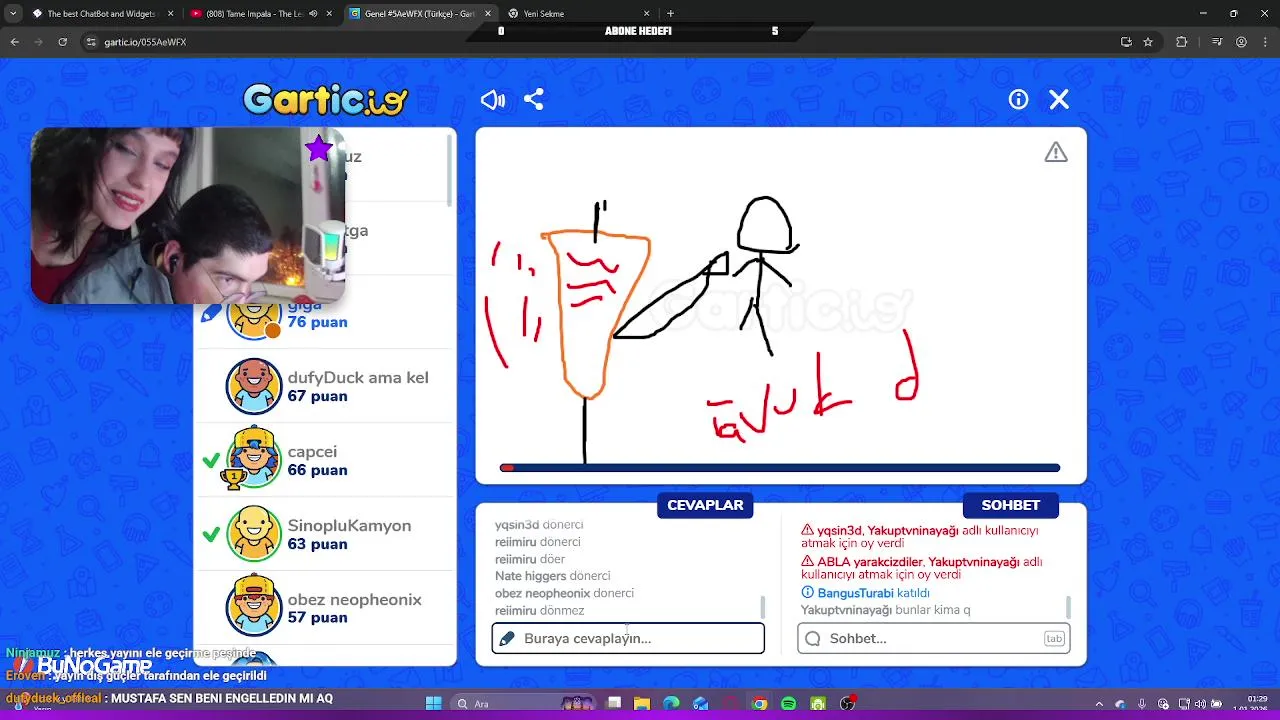Click dufyDuck ama kel player avatar
1280x720 pixels.
pyautogui.click(x=254, y=387)
